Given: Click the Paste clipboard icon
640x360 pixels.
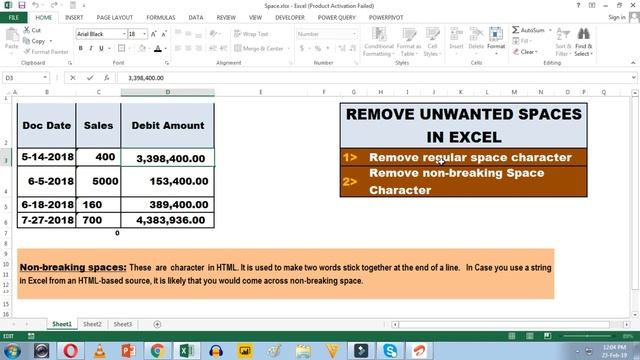Looking at the screenshot, I should pyautogui.click(x=11, y=35).
